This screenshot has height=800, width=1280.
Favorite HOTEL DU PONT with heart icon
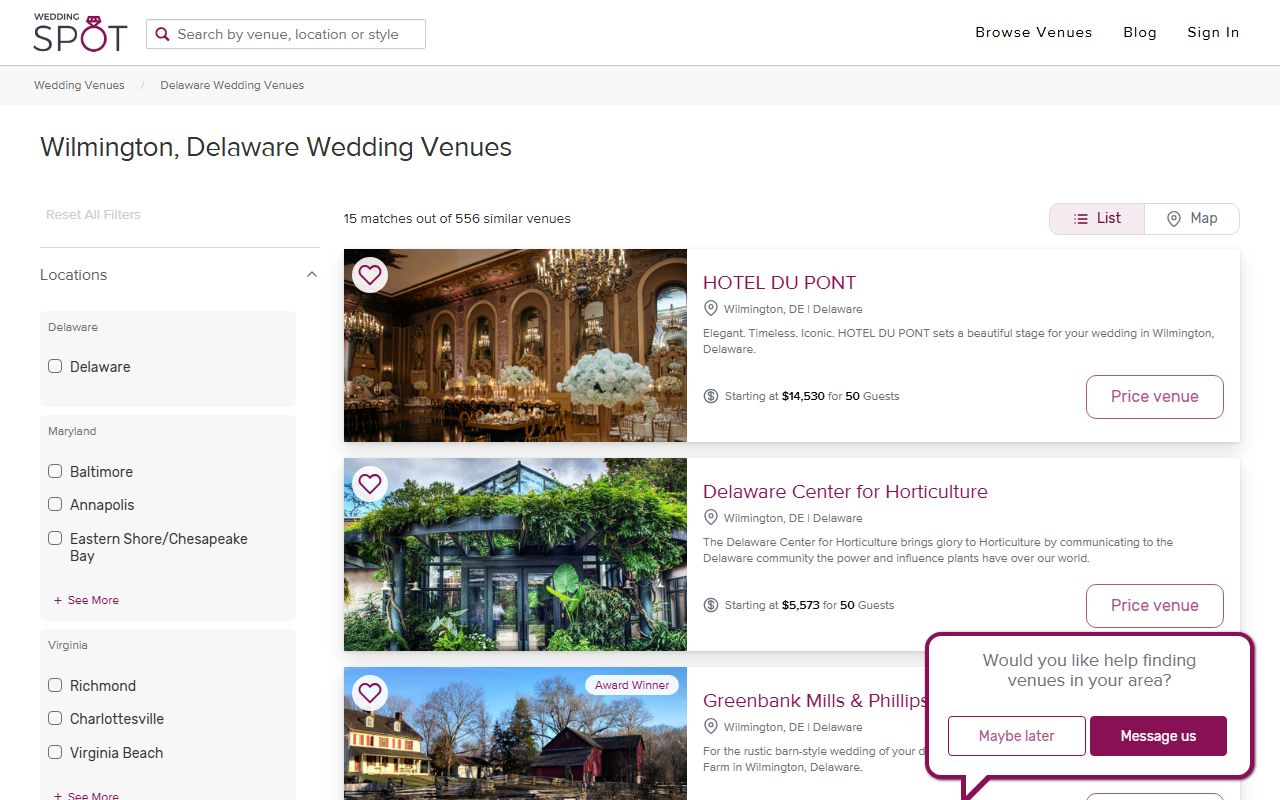click(370, 274)
